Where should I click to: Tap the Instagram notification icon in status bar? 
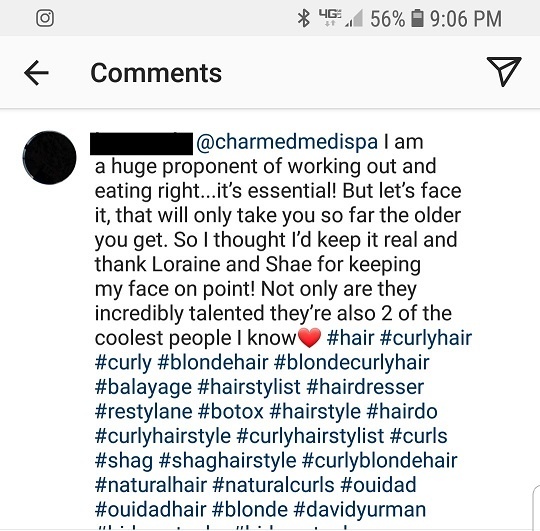pyautogui.click(x=45, y=18)
